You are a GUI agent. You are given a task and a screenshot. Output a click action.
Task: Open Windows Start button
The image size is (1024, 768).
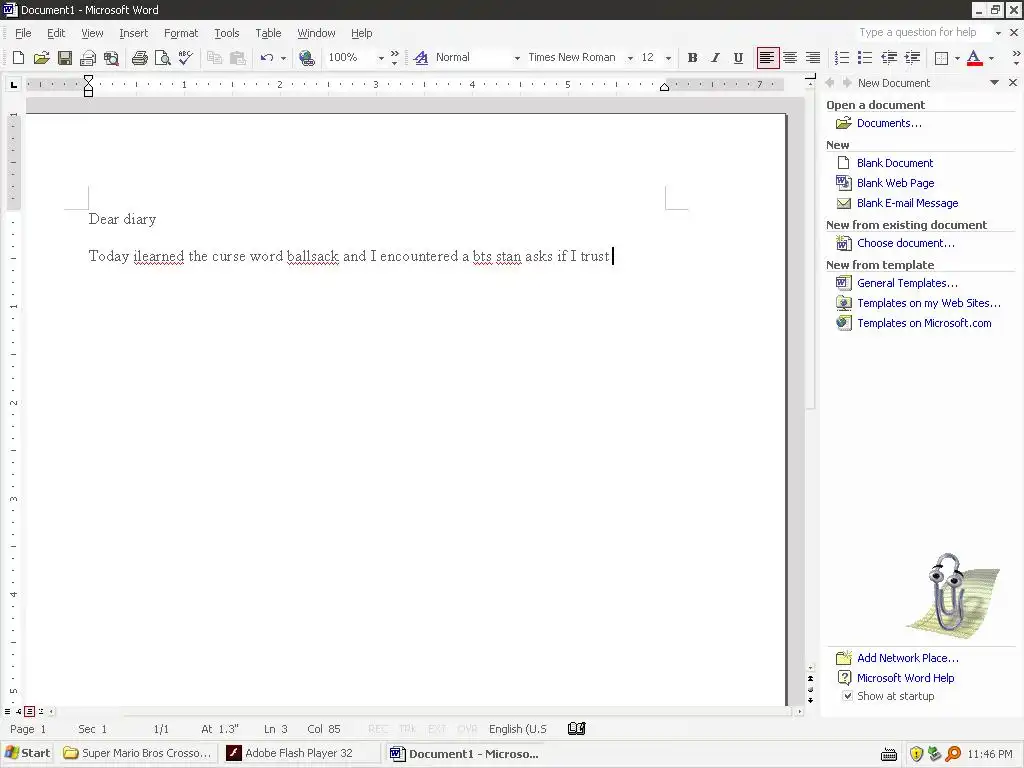[x=27, y=753]
